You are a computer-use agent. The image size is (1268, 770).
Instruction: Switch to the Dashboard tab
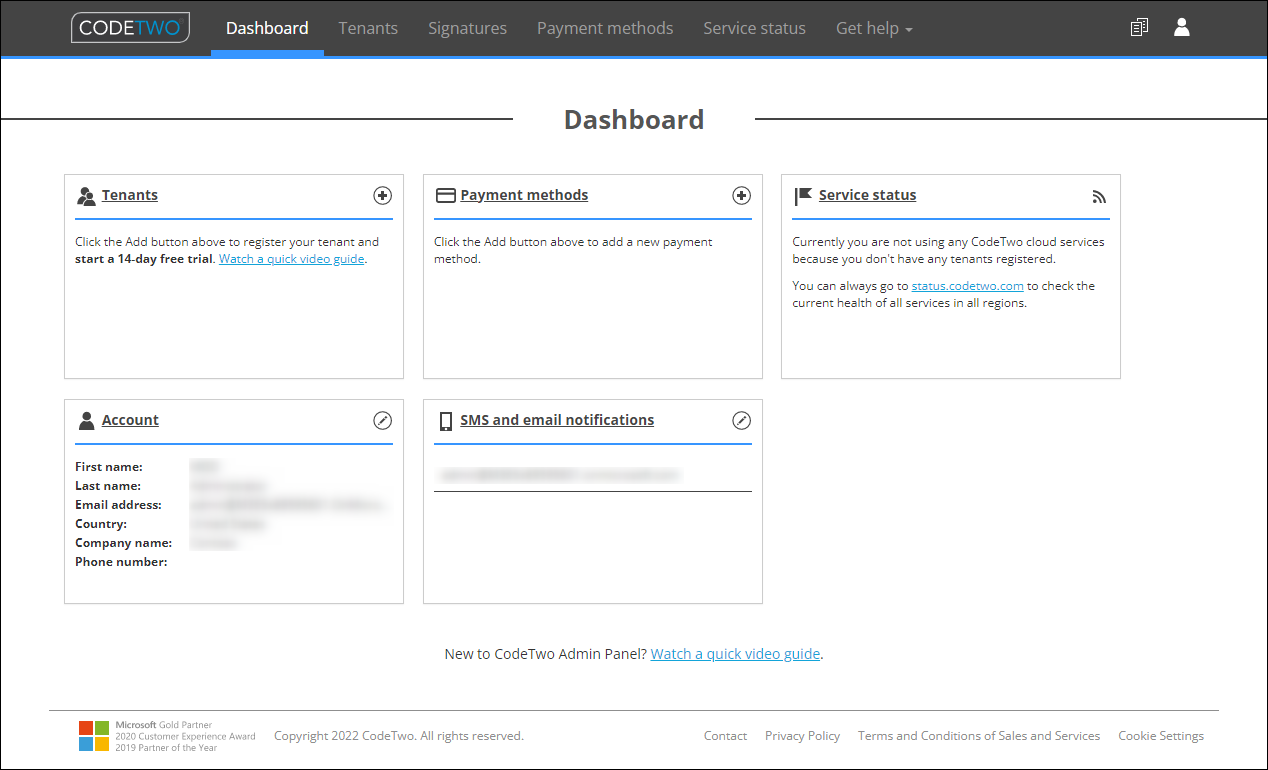tap(267, 28)
